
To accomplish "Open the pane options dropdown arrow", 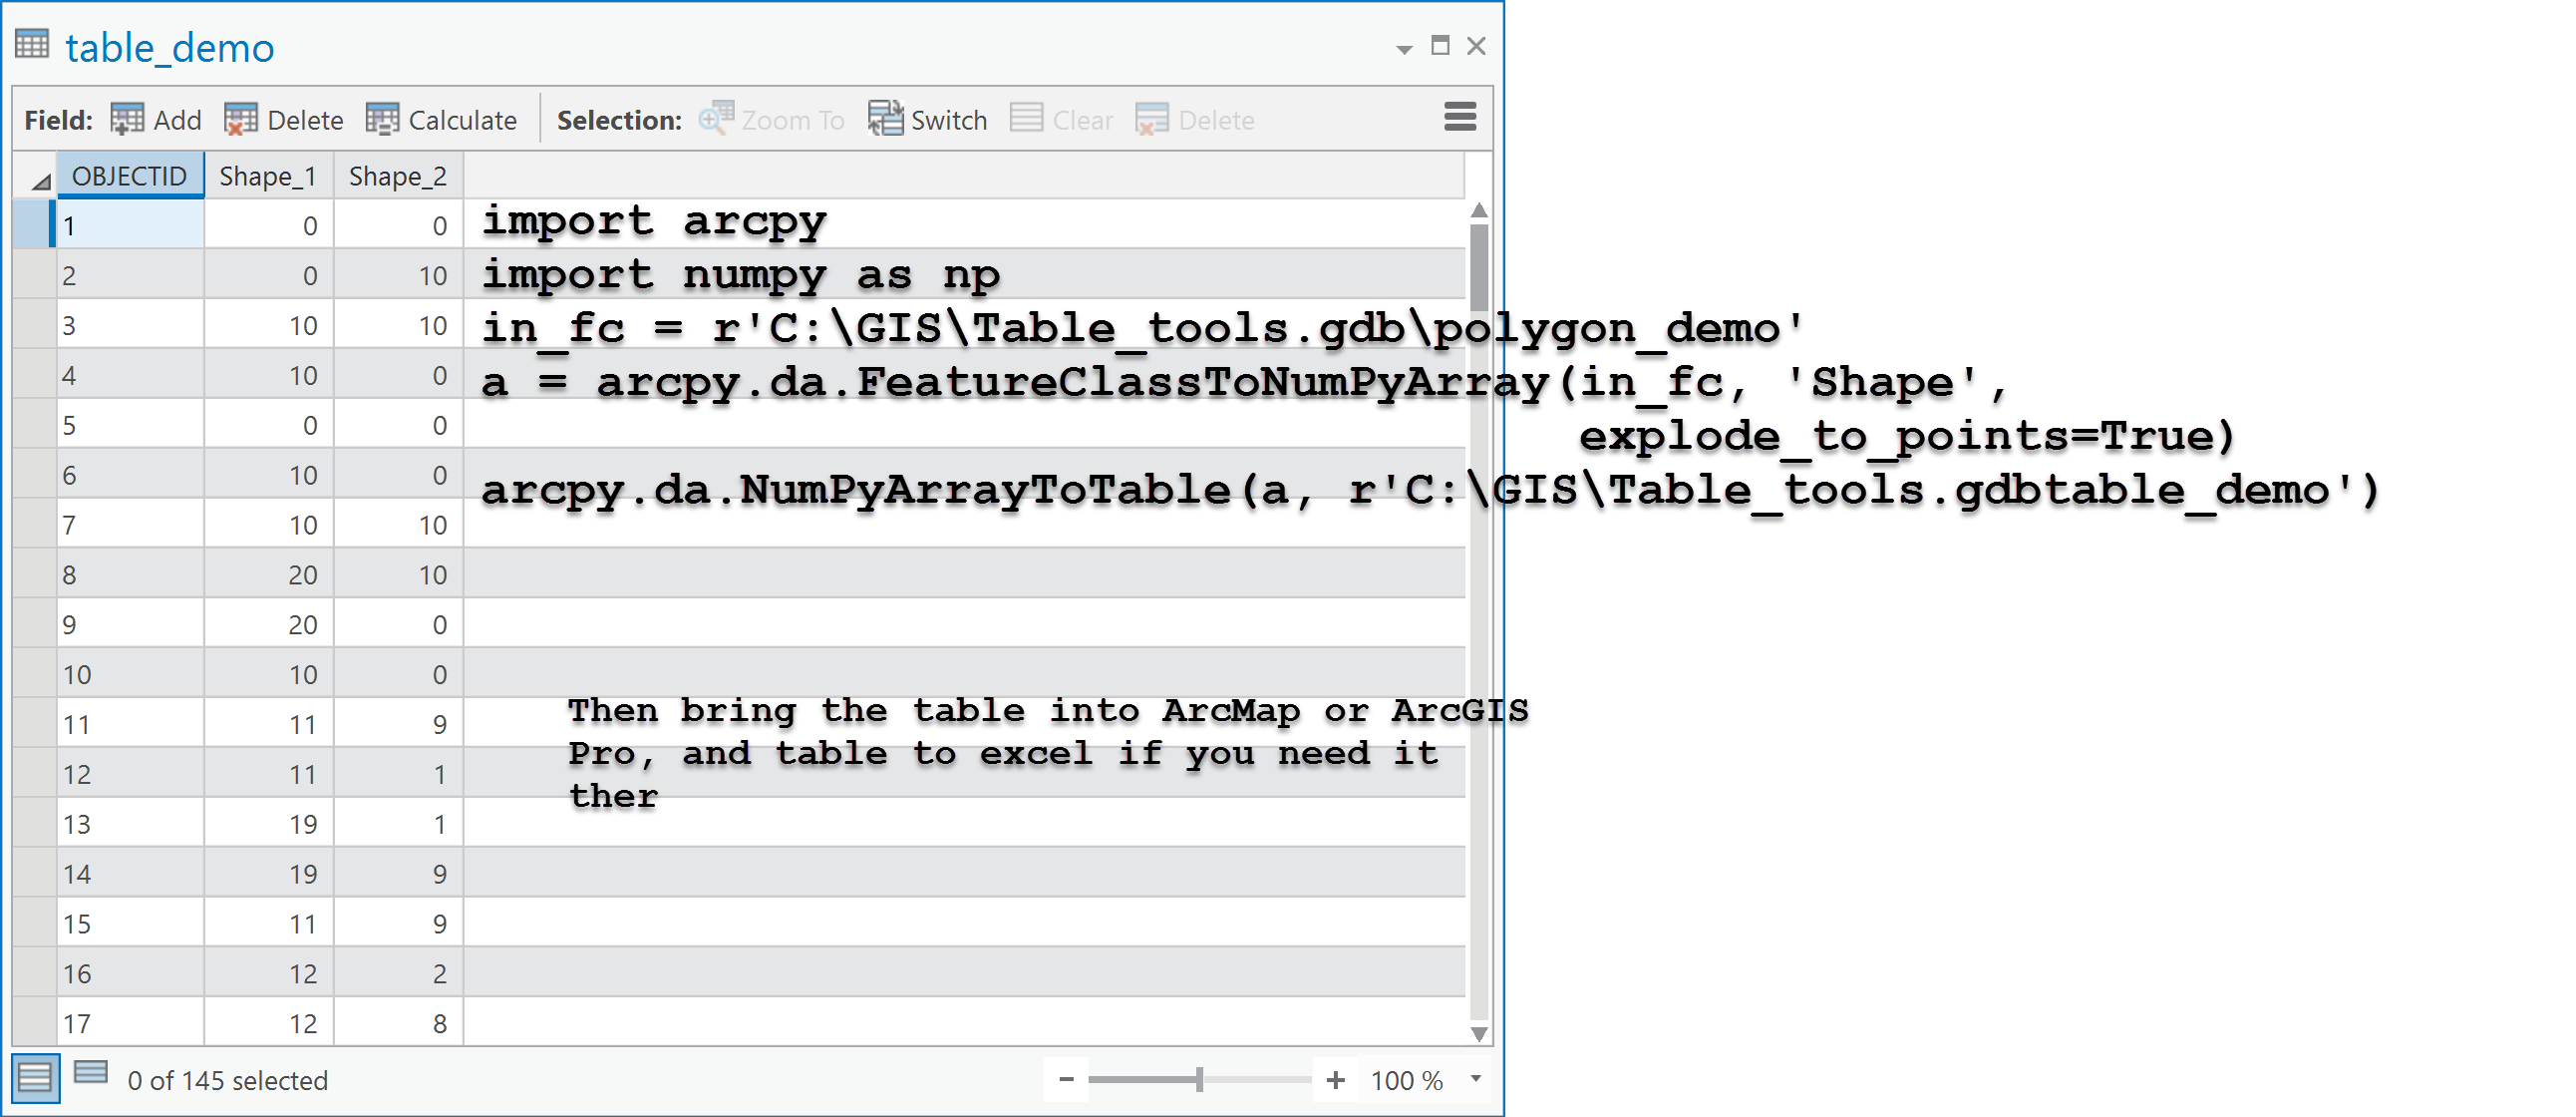I will [x=1404, y=48].
